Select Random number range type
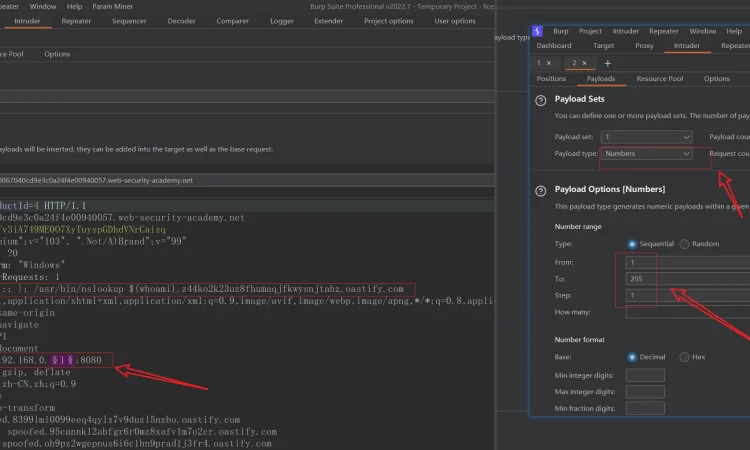This screenshot has width=750, height=450. 684,244
